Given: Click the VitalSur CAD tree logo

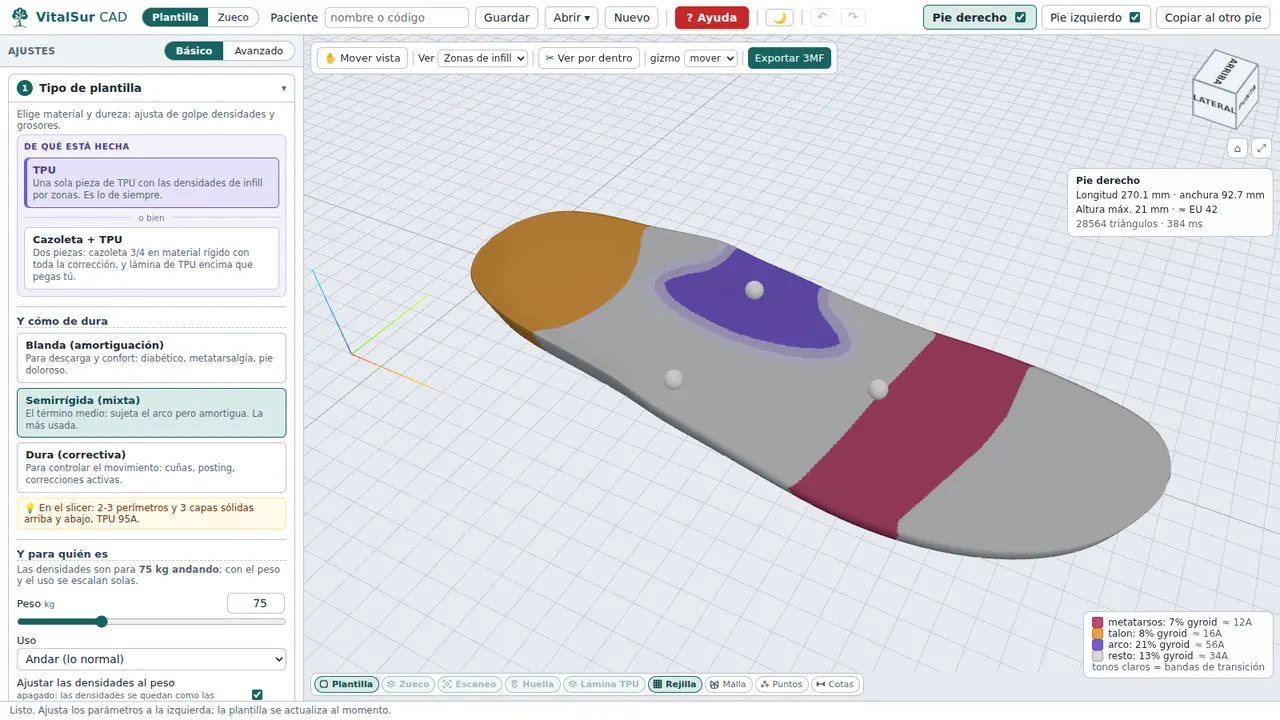Looking at the screenshot, I should [x=20, y=17].
